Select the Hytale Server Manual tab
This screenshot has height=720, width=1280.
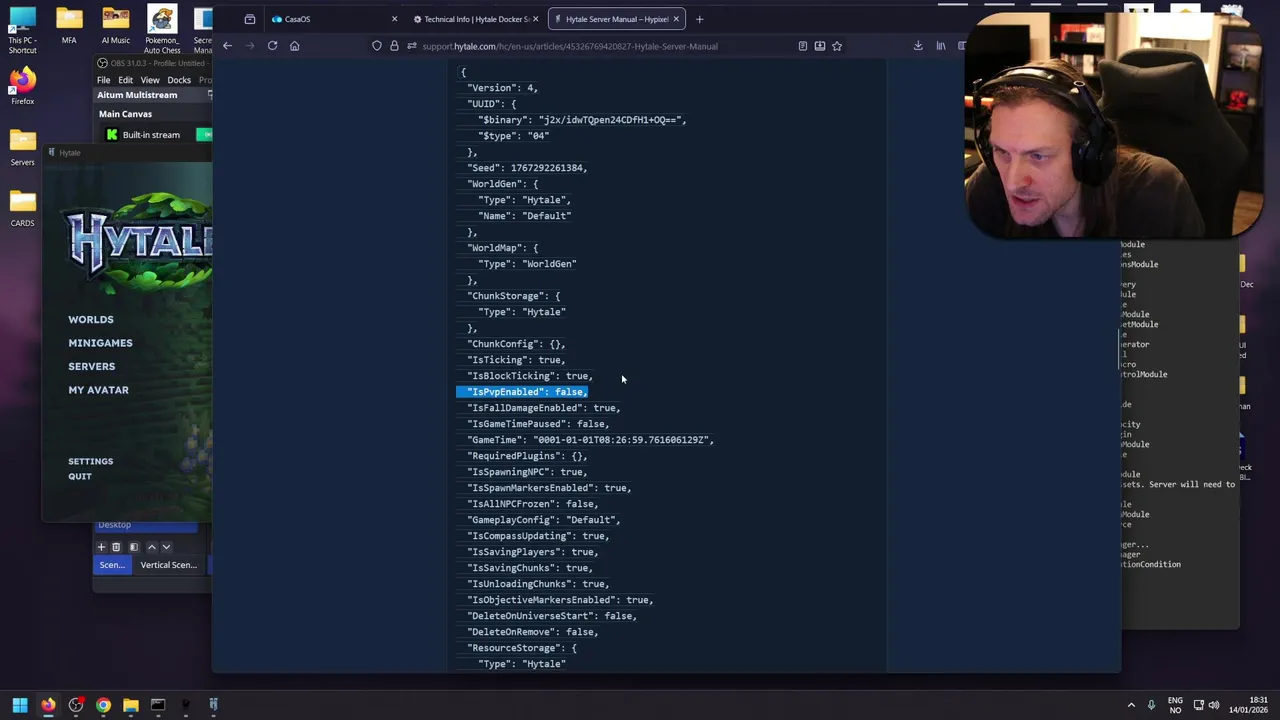pos(617,19)
